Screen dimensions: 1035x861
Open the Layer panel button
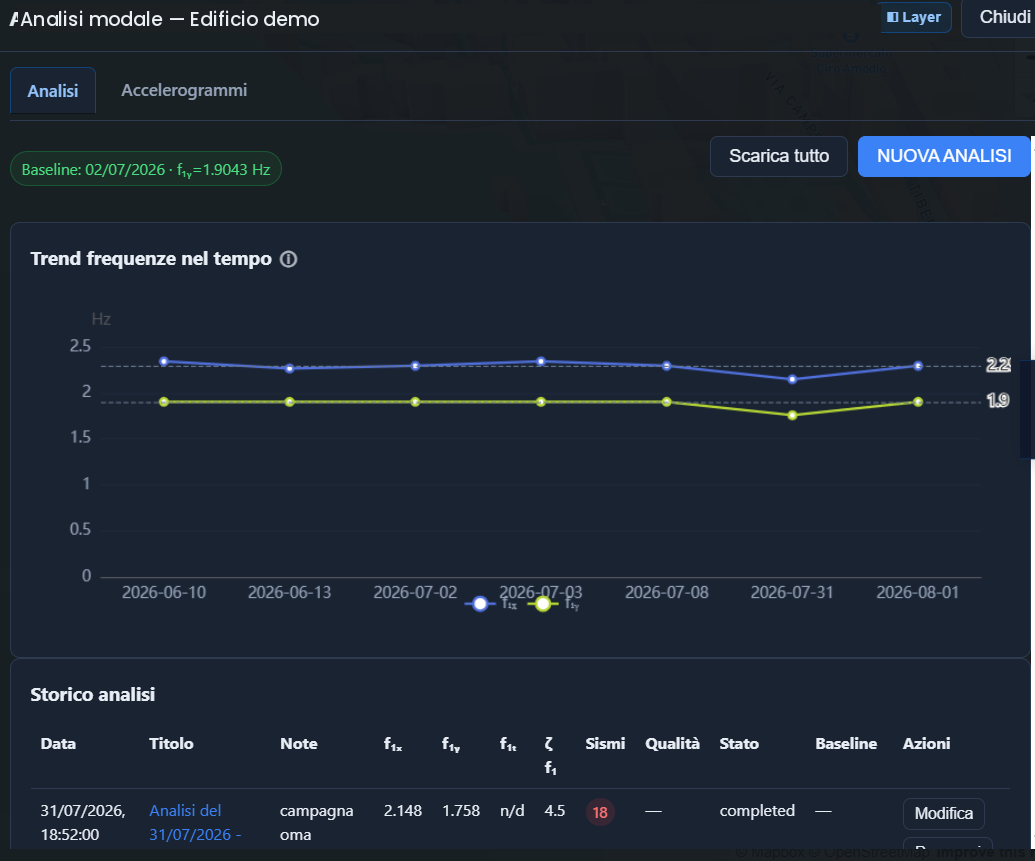(914, 17)
